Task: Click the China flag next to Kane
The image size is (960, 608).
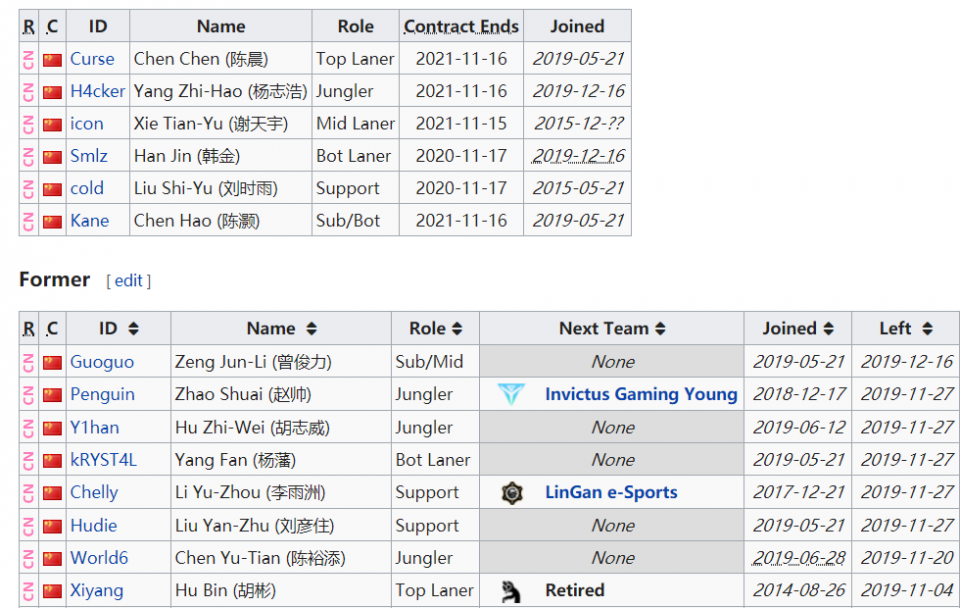Action: [x=53, y=221]
